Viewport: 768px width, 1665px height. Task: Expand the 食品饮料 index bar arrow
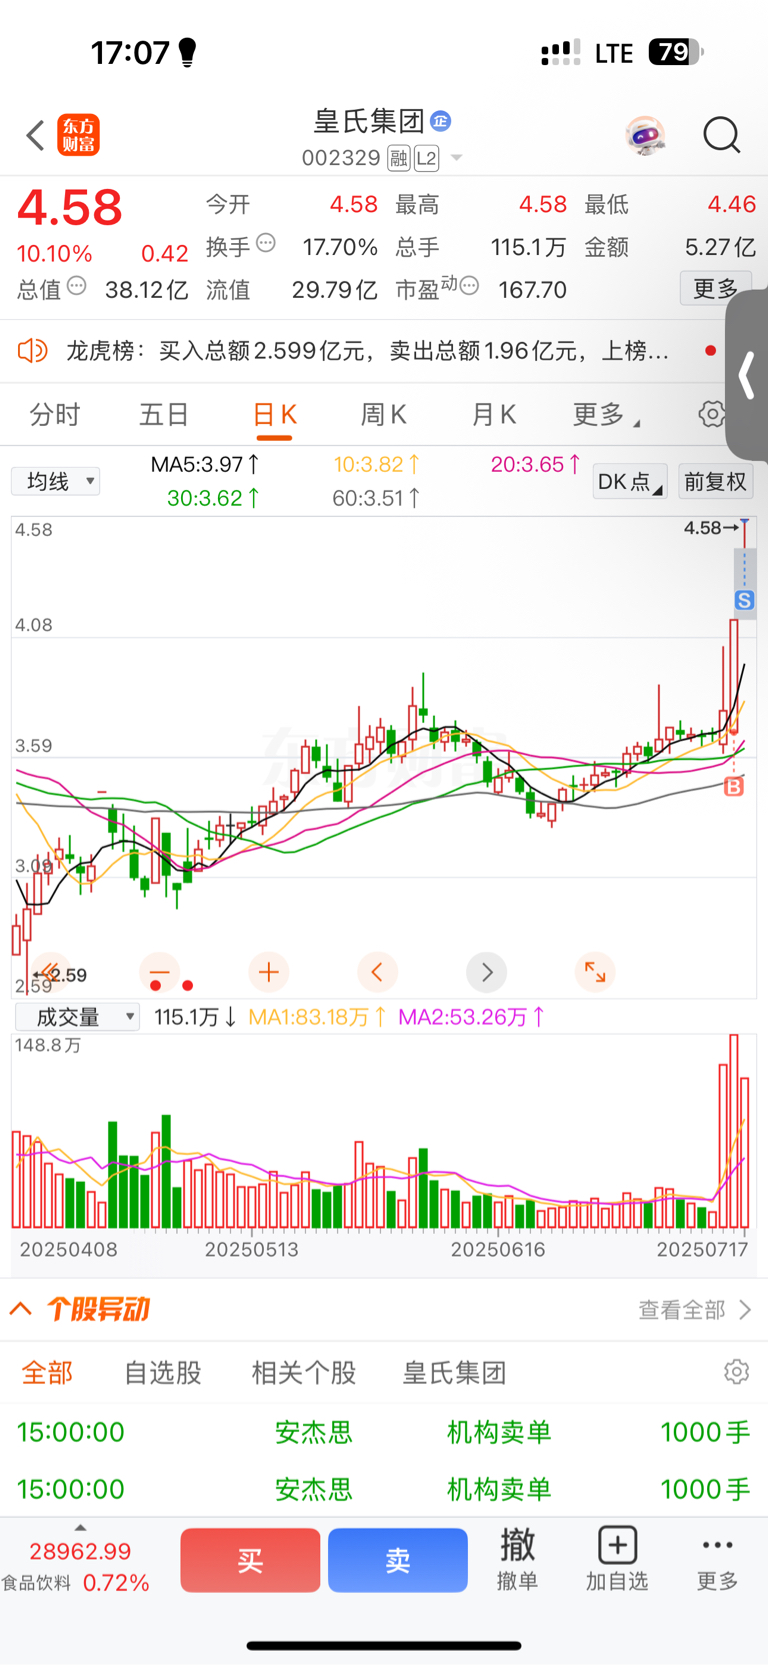coord(80,1528)
